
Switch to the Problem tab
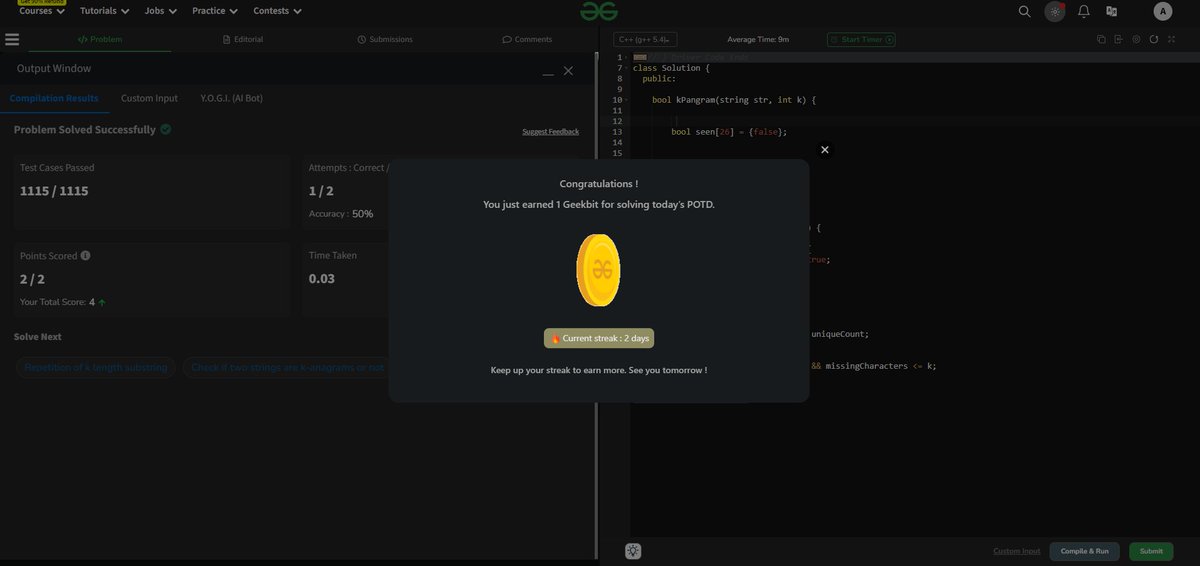100,39
